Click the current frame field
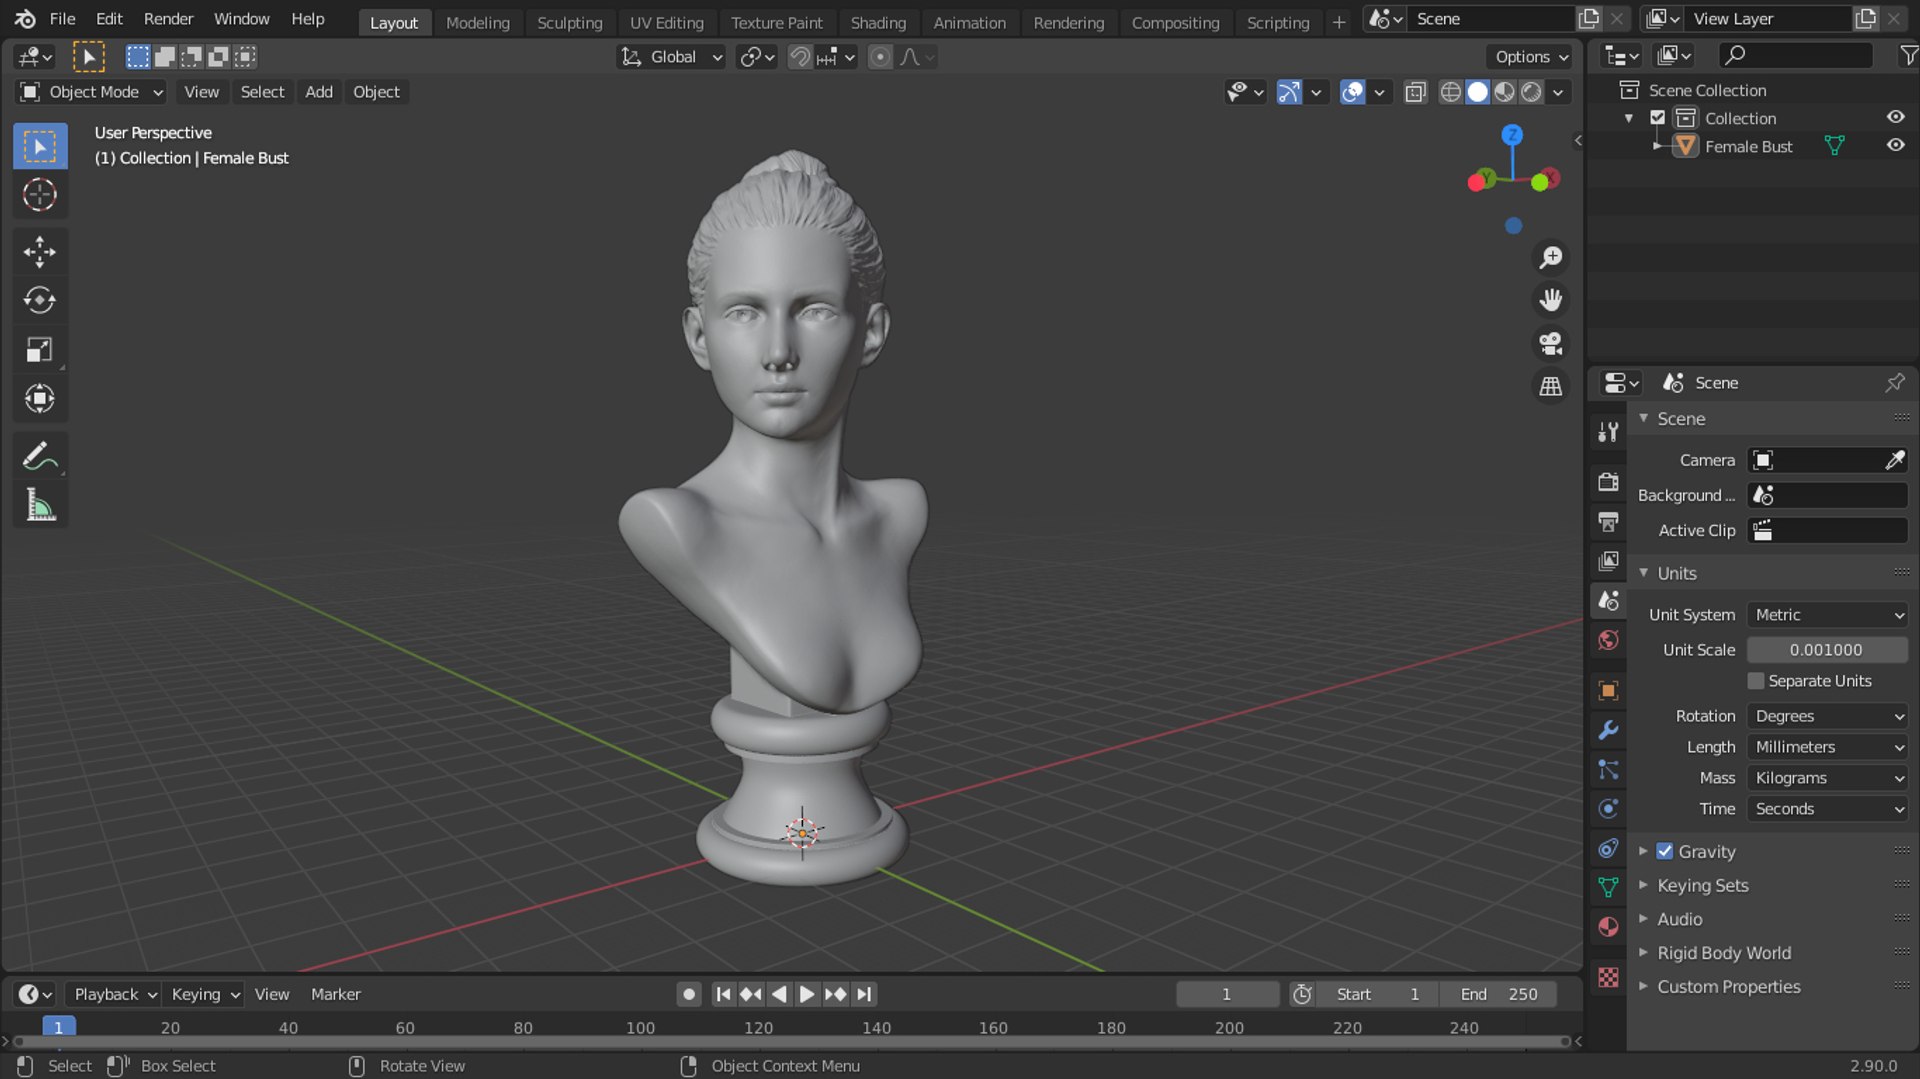This screenshot has width=1920, height=1079. coord(1227,994)
